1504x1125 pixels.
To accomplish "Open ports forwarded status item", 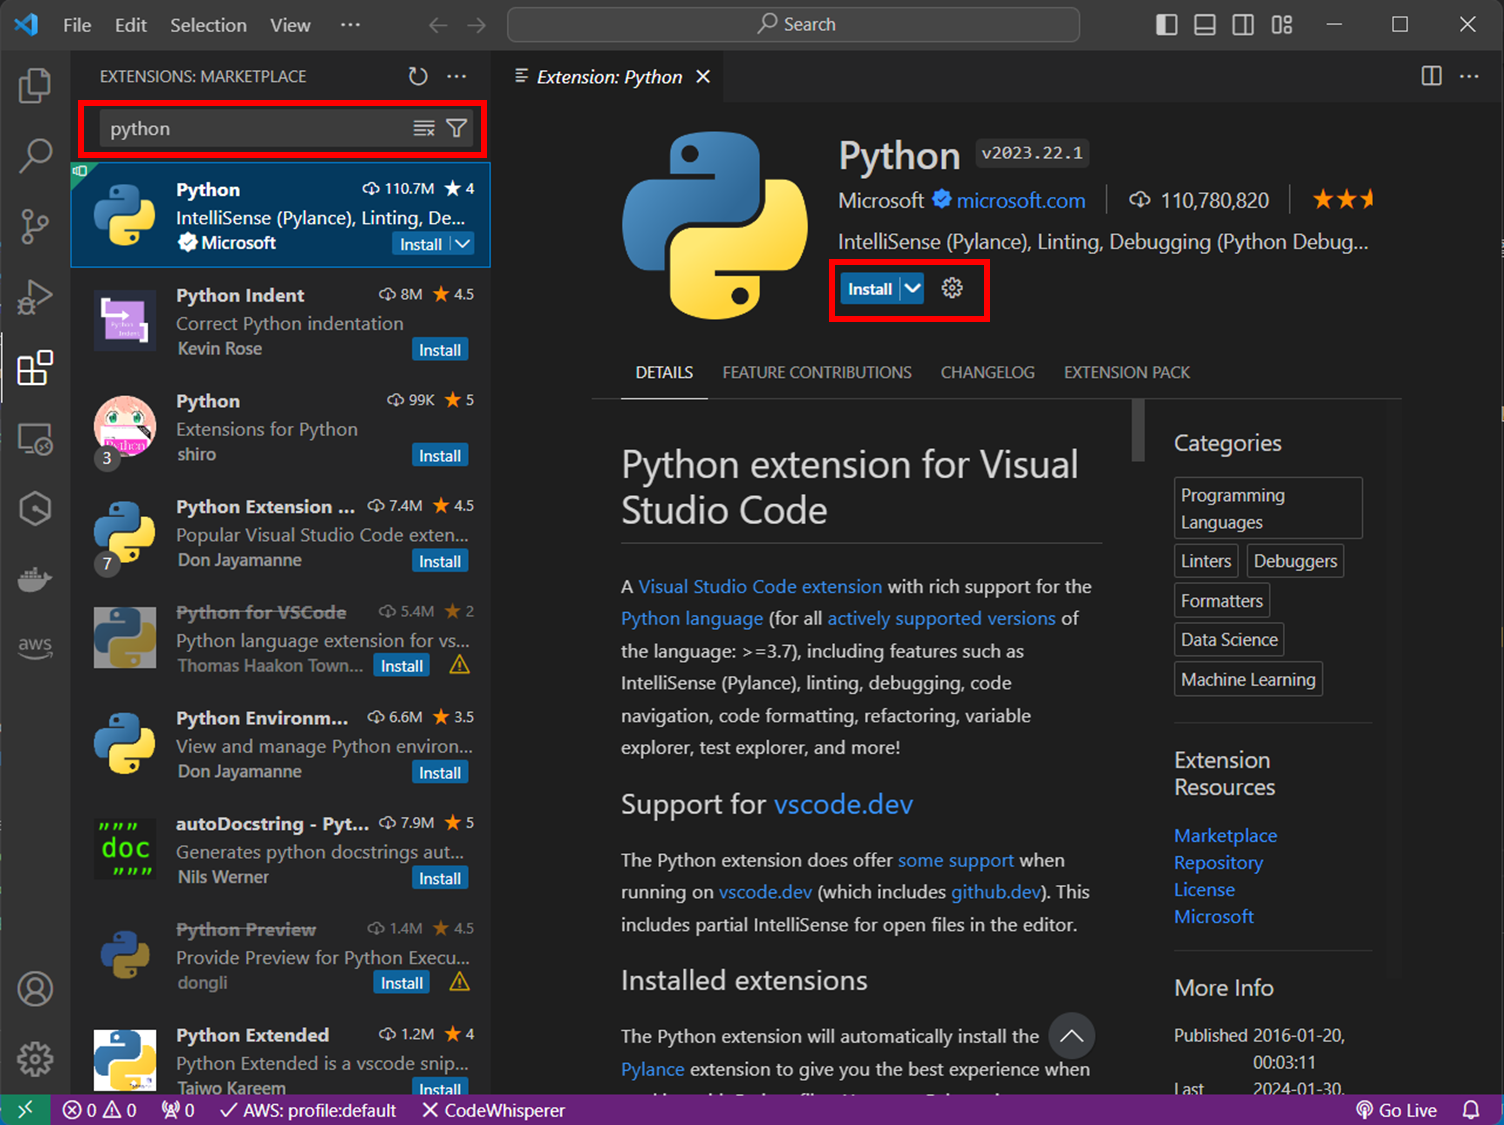I will 178,1110.
